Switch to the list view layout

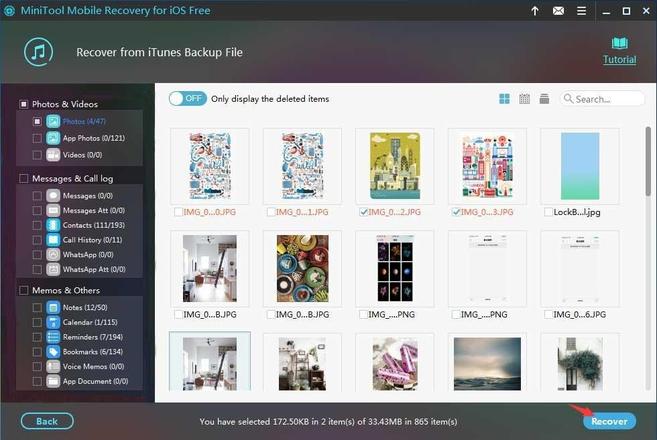(544, 99)
